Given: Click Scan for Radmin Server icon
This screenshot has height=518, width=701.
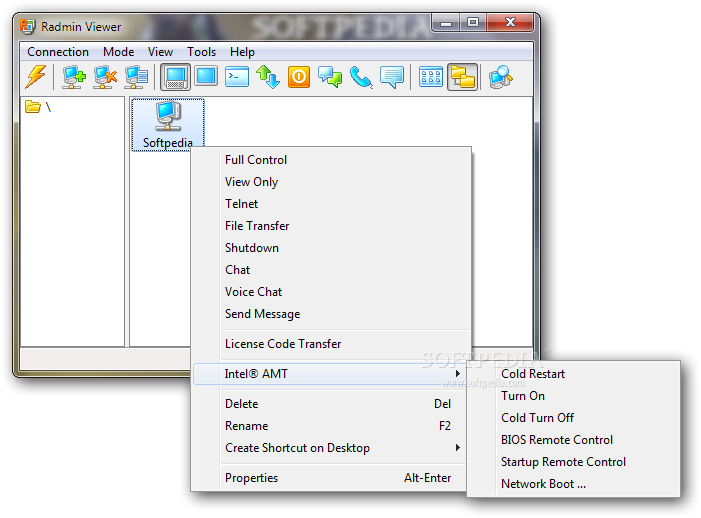Looking at the screenshot, I should (x=500, y=77).
